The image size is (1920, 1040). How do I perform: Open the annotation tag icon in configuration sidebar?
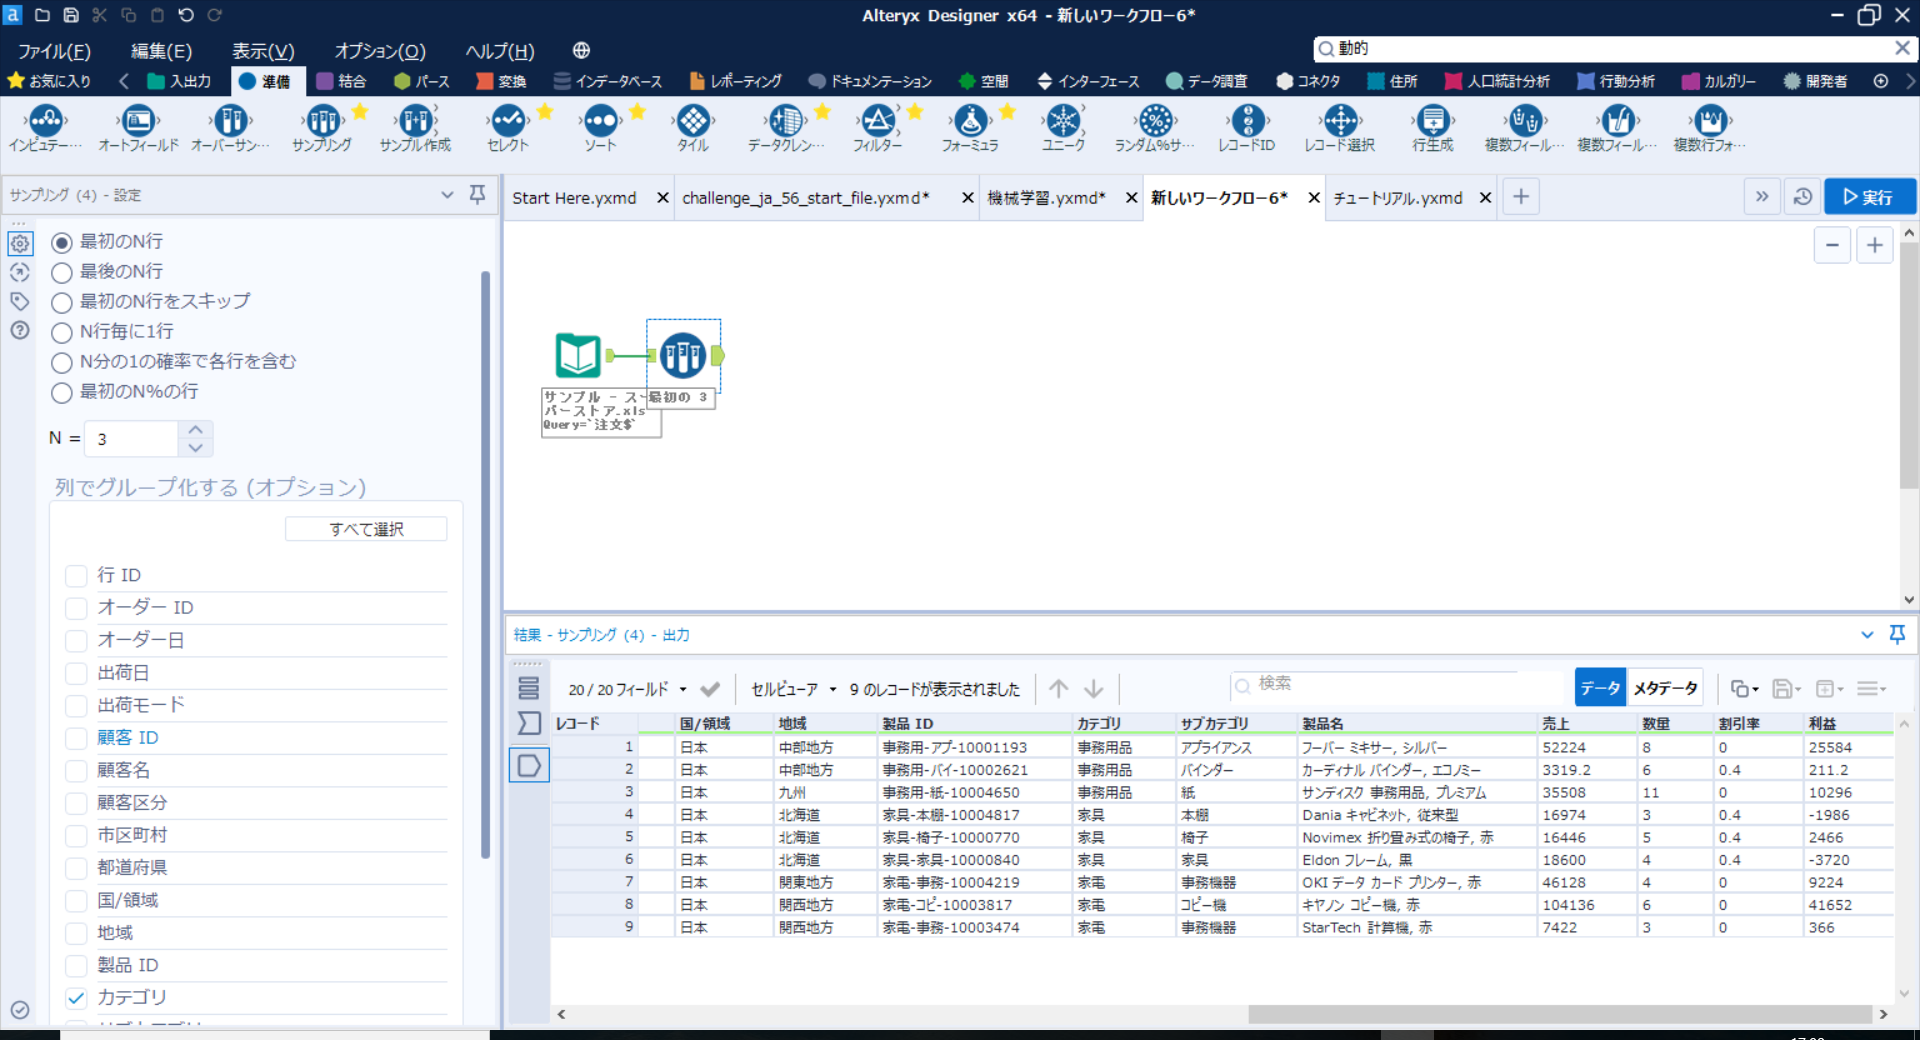click(20, 301)
